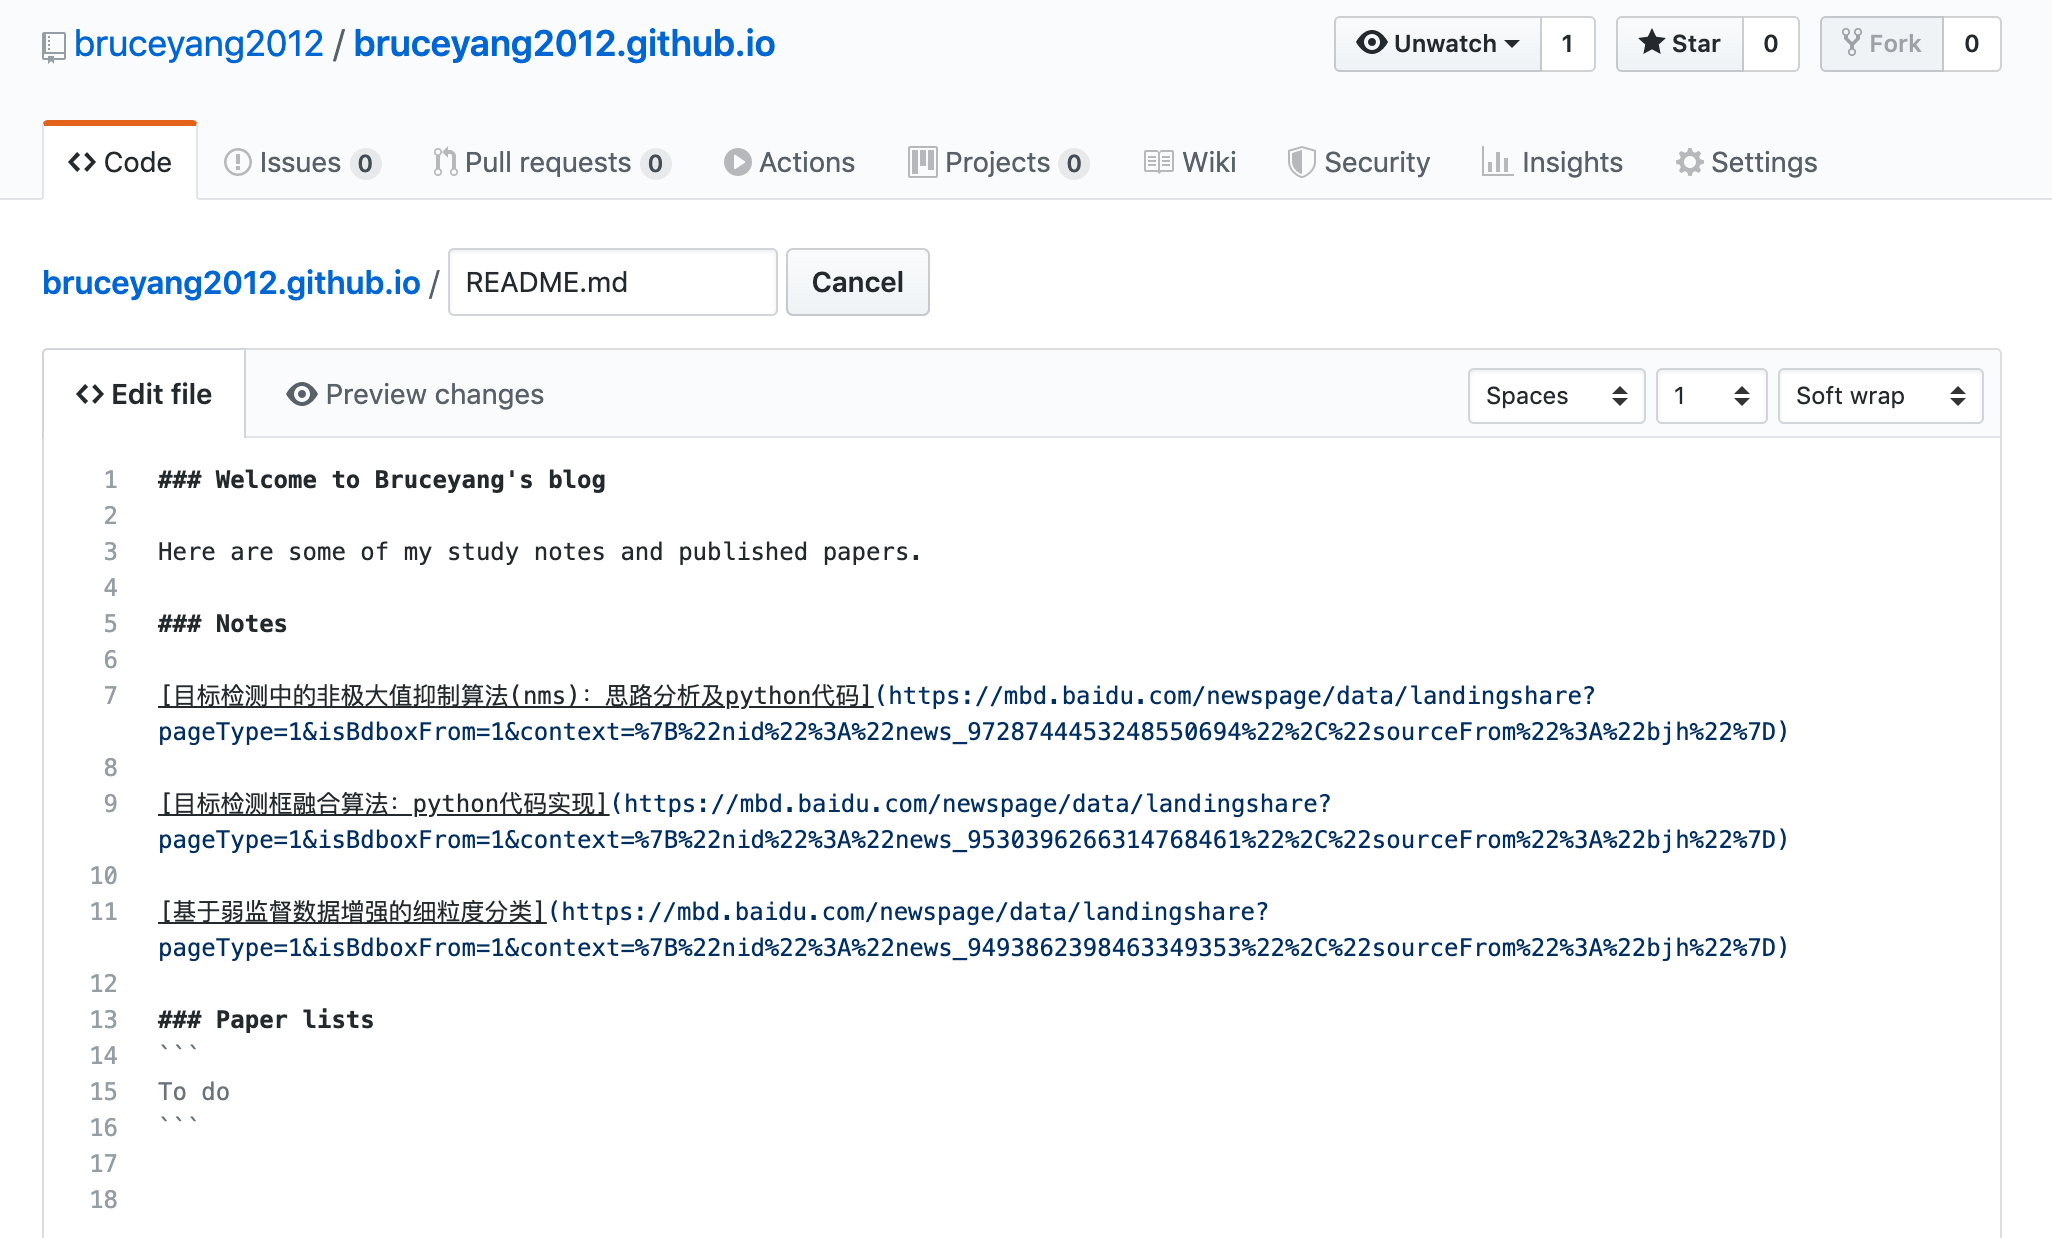This screenshot has height=1238, width=2052.
Task: Click the Security shield icon
Action: pyautogui.click(x=1301, y=162)
